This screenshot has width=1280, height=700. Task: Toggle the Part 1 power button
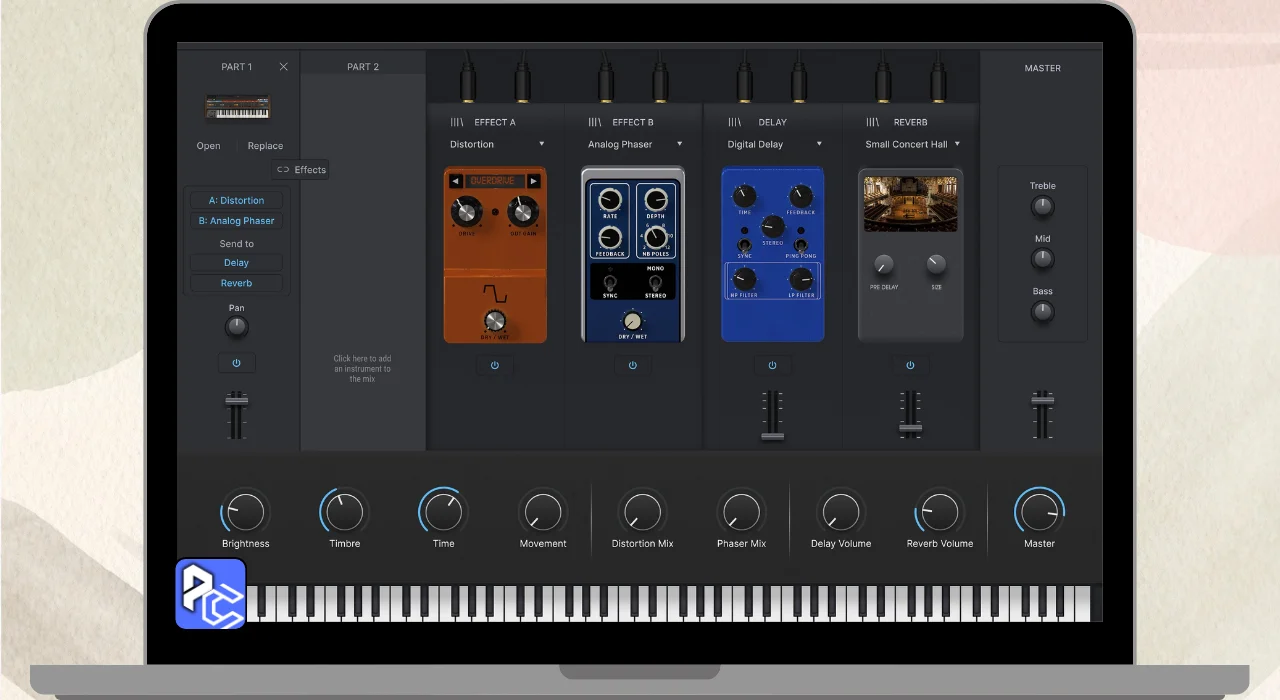point(236,363)
